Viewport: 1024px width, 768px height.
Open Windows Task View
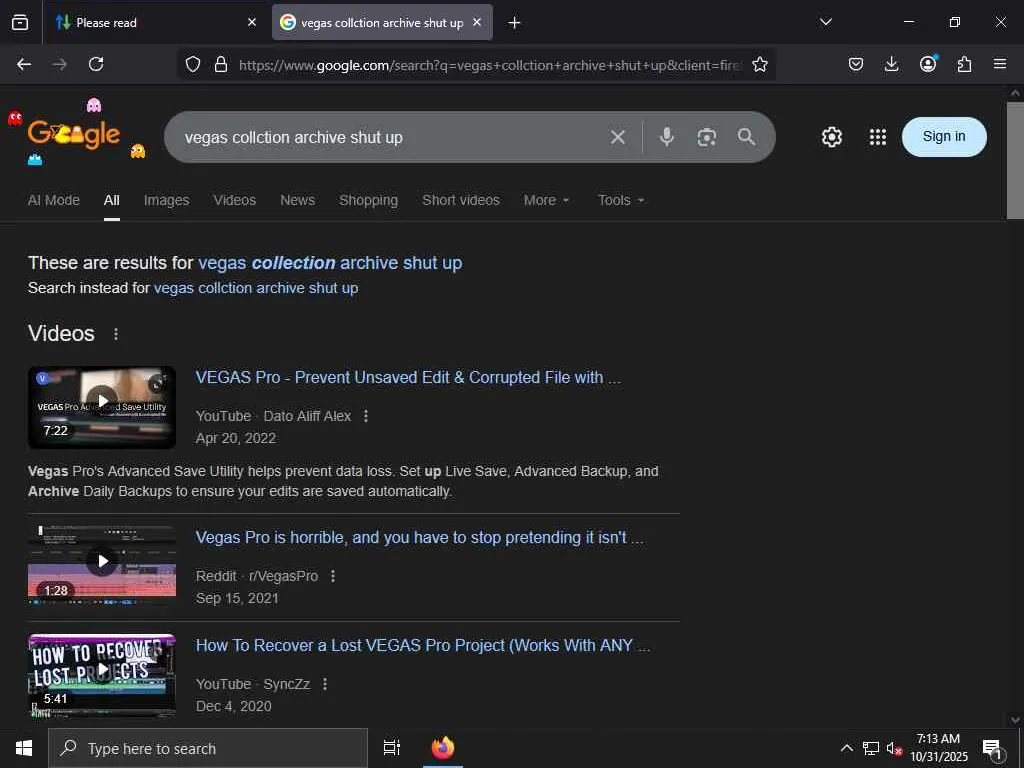click(392, 748)
